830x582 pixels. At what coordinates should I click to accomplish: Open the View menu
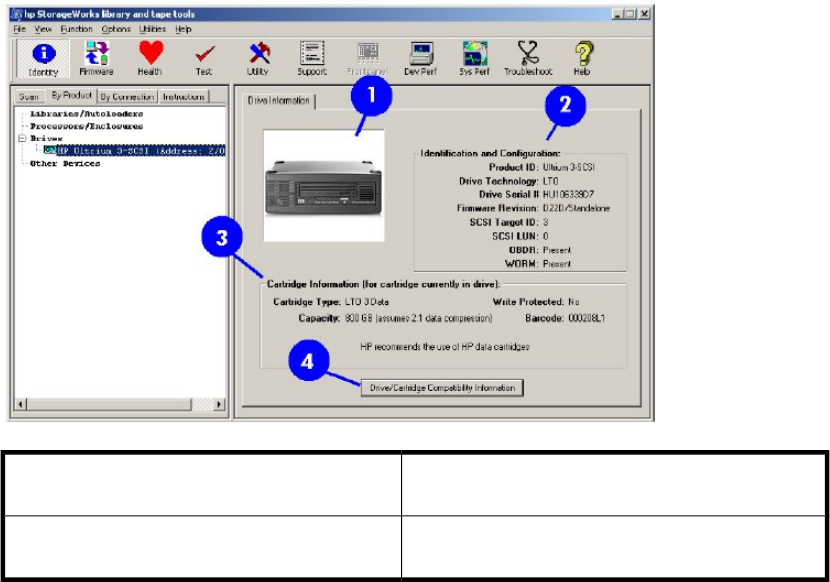43,29
